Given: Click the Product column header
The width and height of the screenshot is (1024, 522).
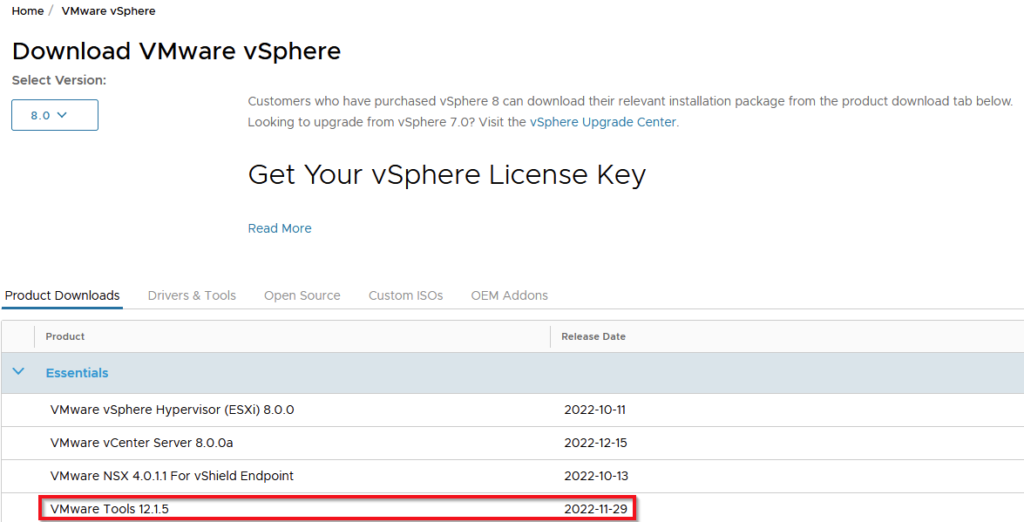Looking at the screenshot, I should click(x=65, y=336).
